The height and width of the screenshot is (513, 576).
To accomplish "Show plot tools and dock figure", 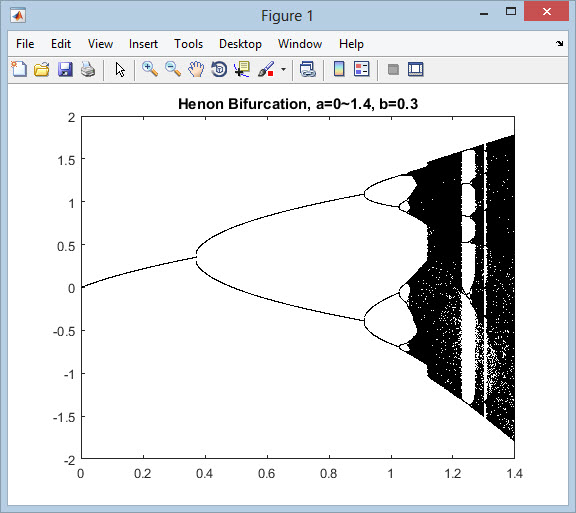I will pos(416,69).
